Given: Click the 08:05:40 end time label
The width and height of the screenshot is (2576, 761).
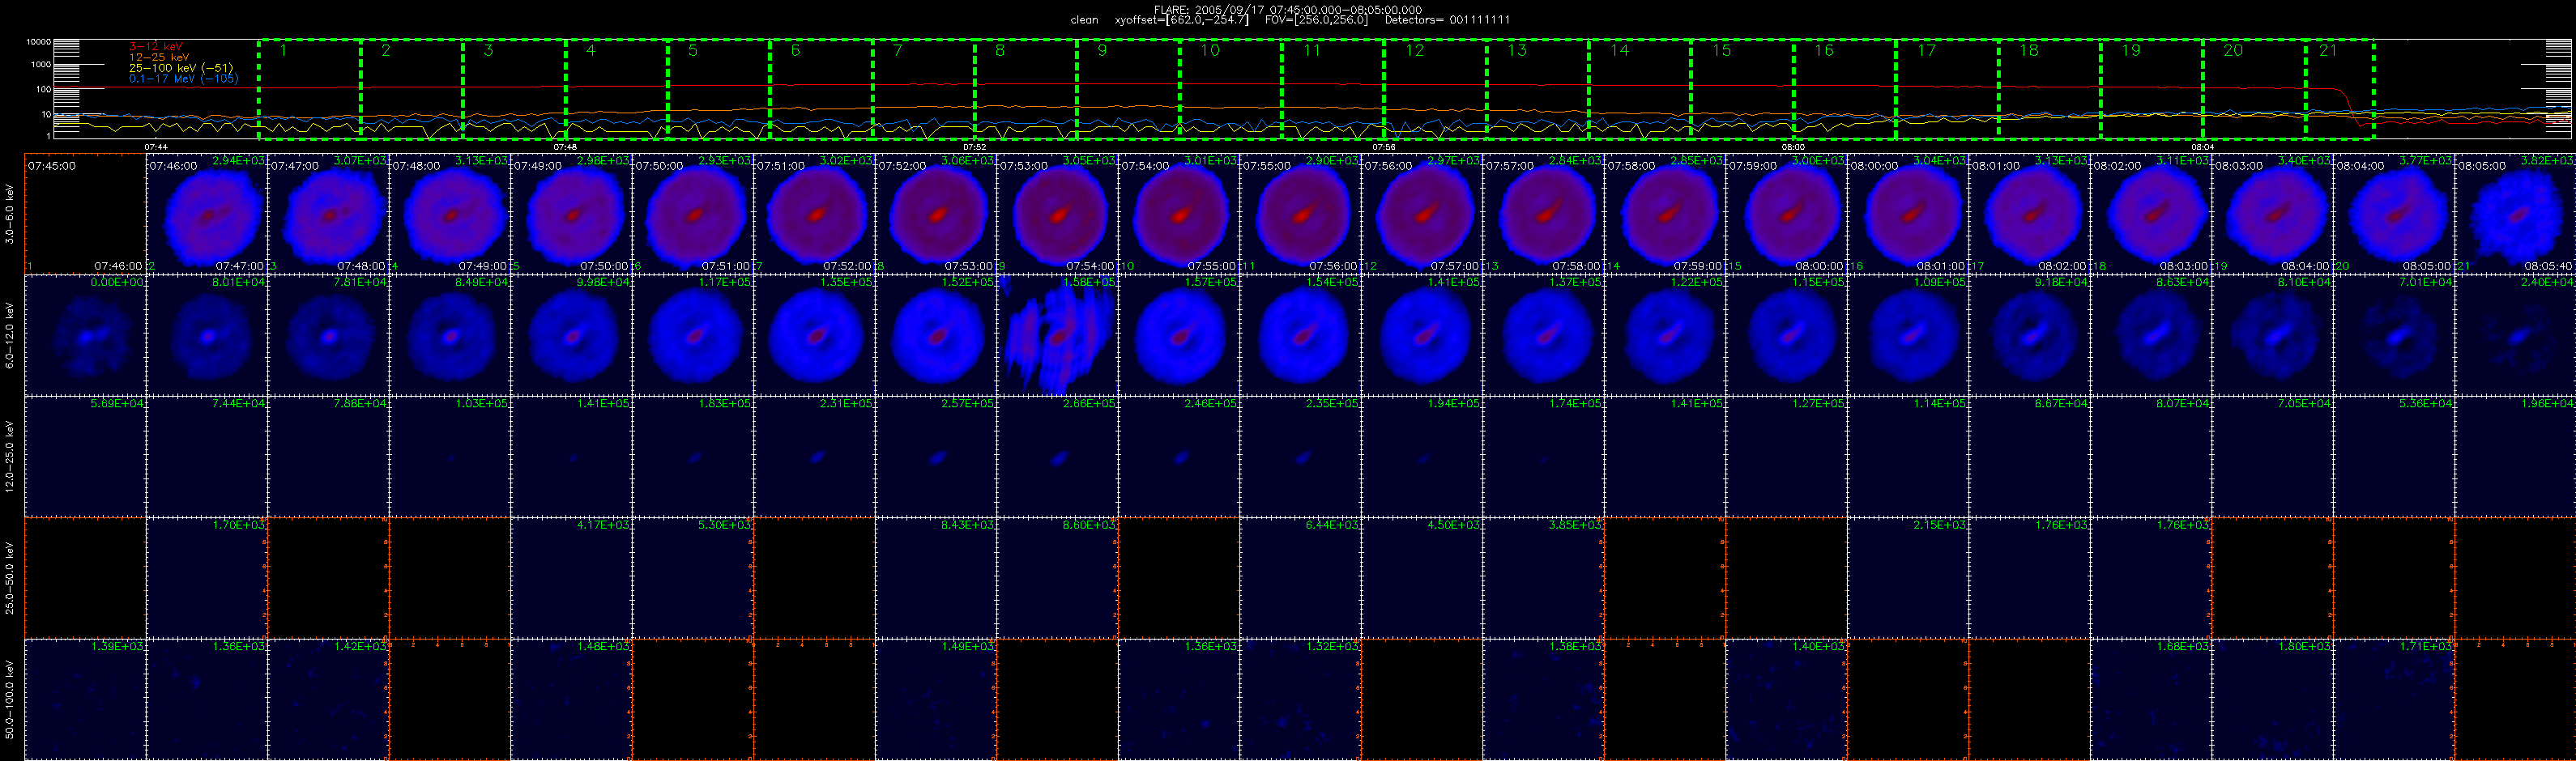Looking at the screenshot, I should pyautogui.click(x=2548, y=266).
